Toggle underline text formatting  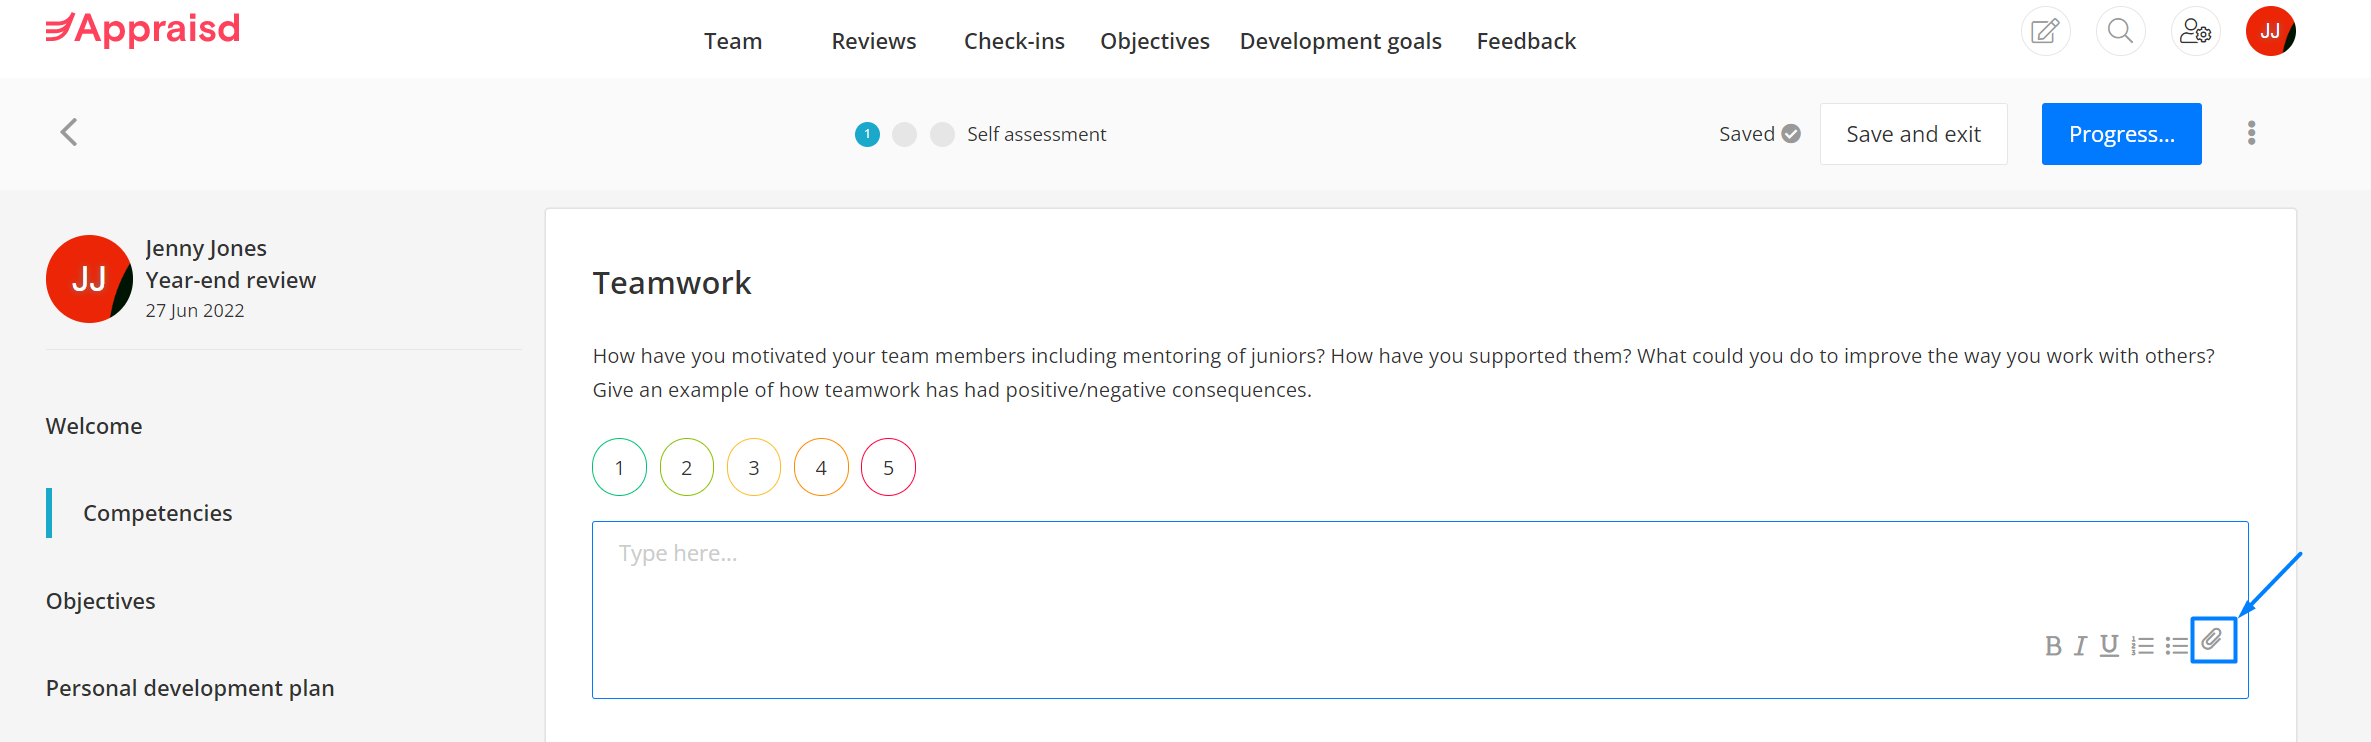[x=2109, y=646]
